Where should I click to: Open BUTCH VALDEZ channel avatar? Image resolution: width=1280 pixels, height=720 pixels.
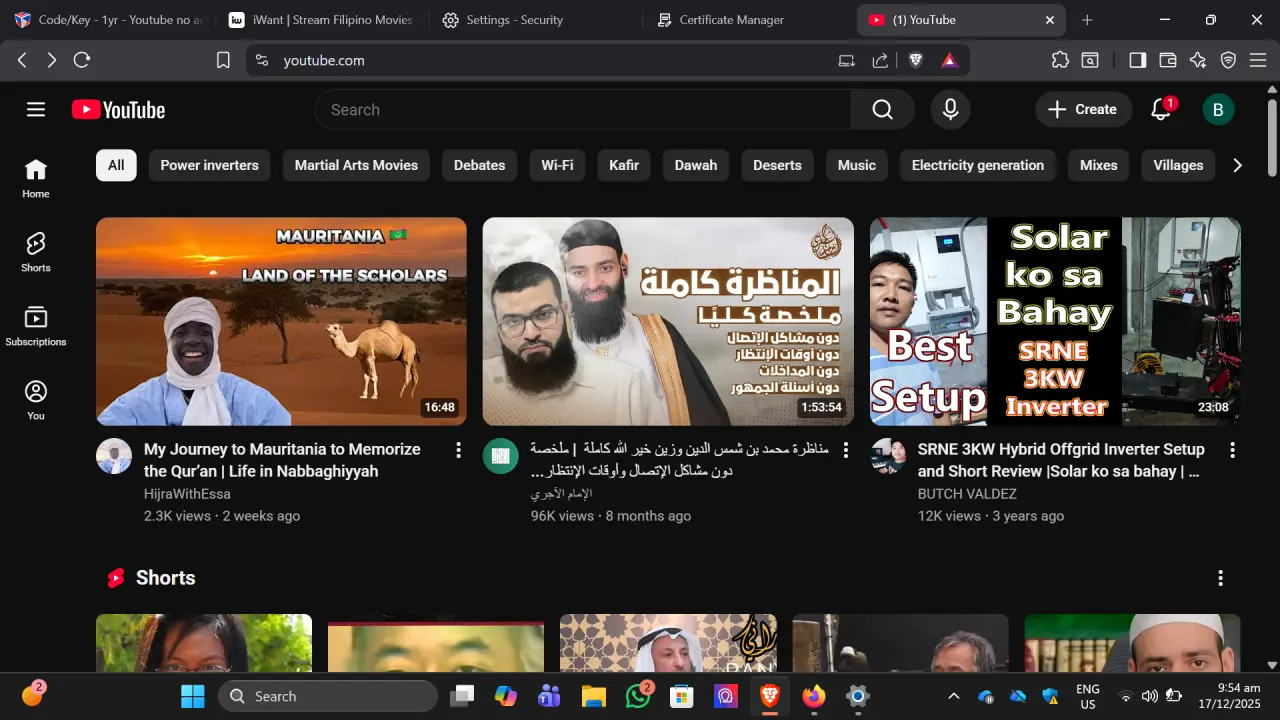coord(888,456)
